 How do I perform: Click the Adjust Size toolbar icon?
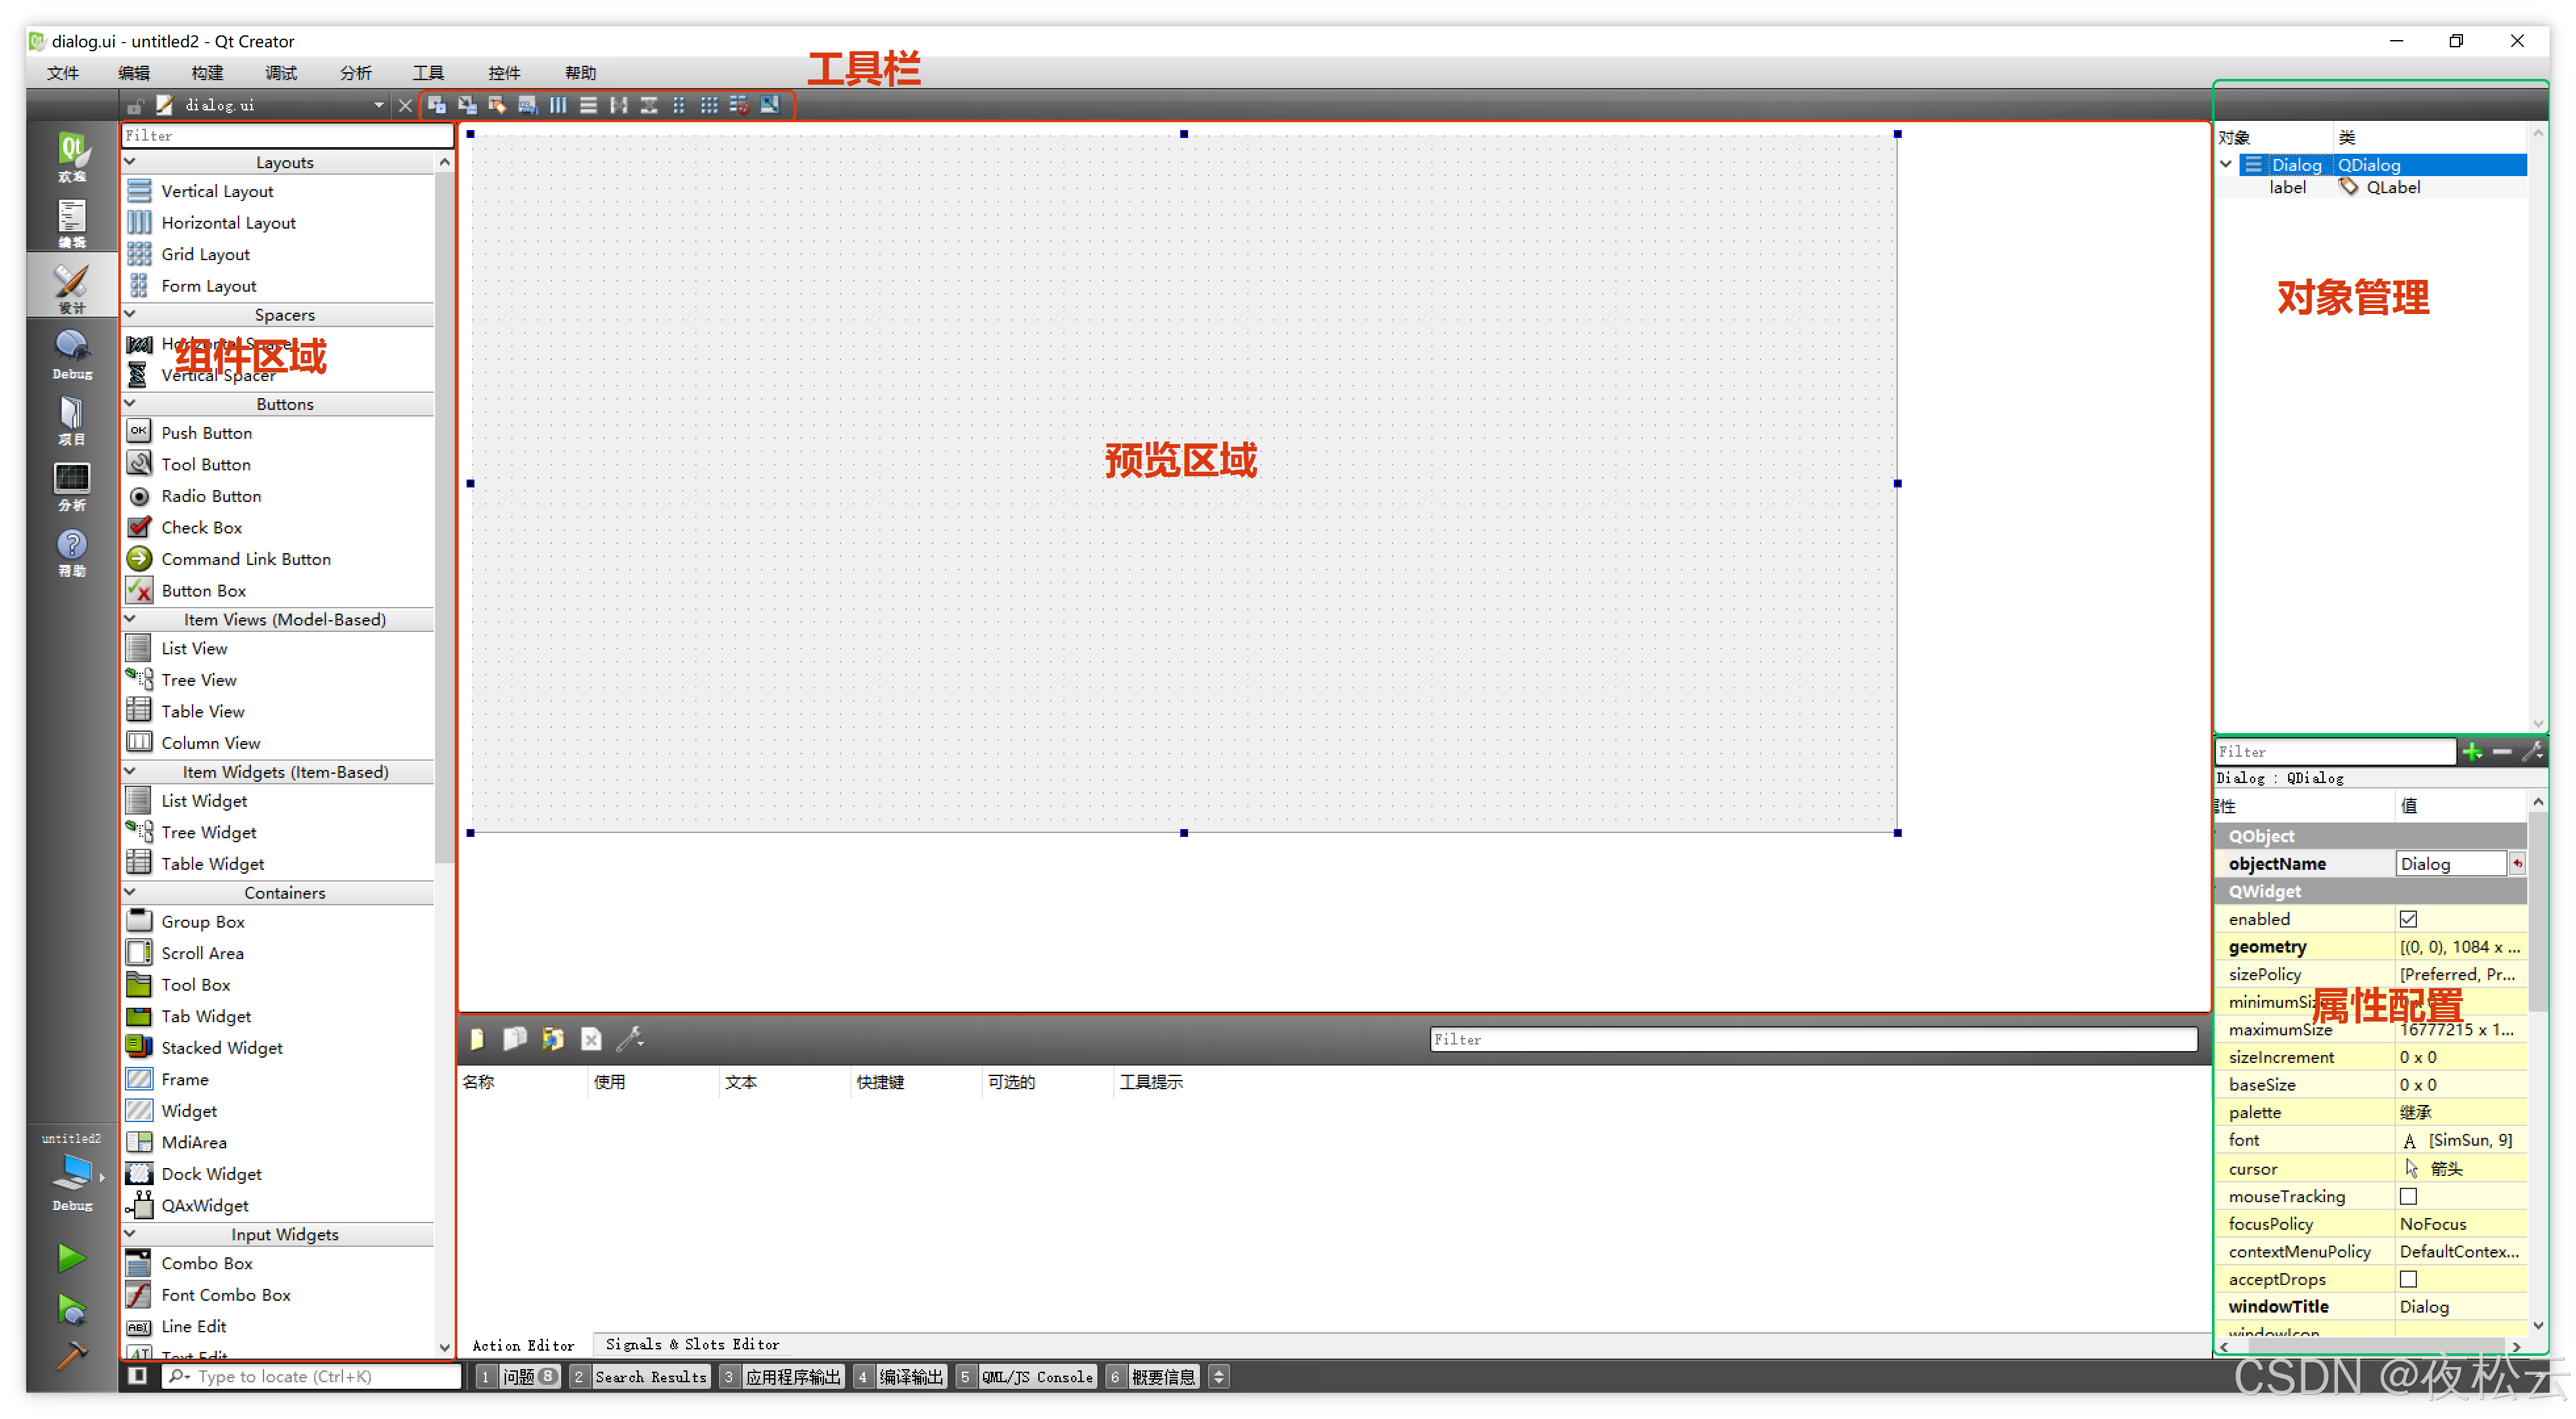[x=769, y=105]
